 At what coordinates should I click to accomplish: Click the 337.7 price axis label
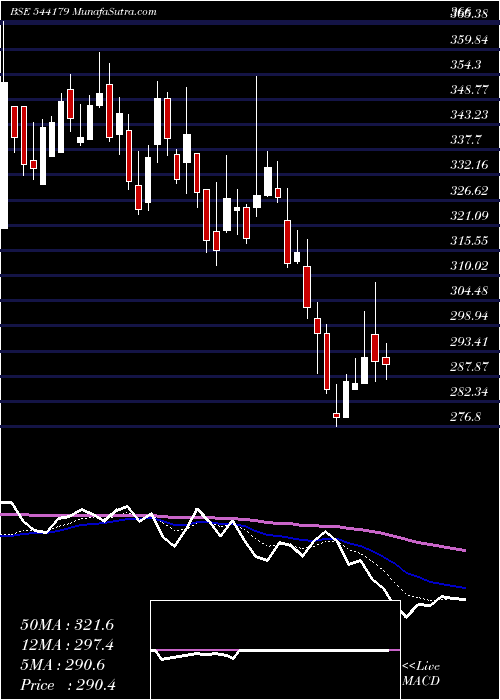point(466,140)
